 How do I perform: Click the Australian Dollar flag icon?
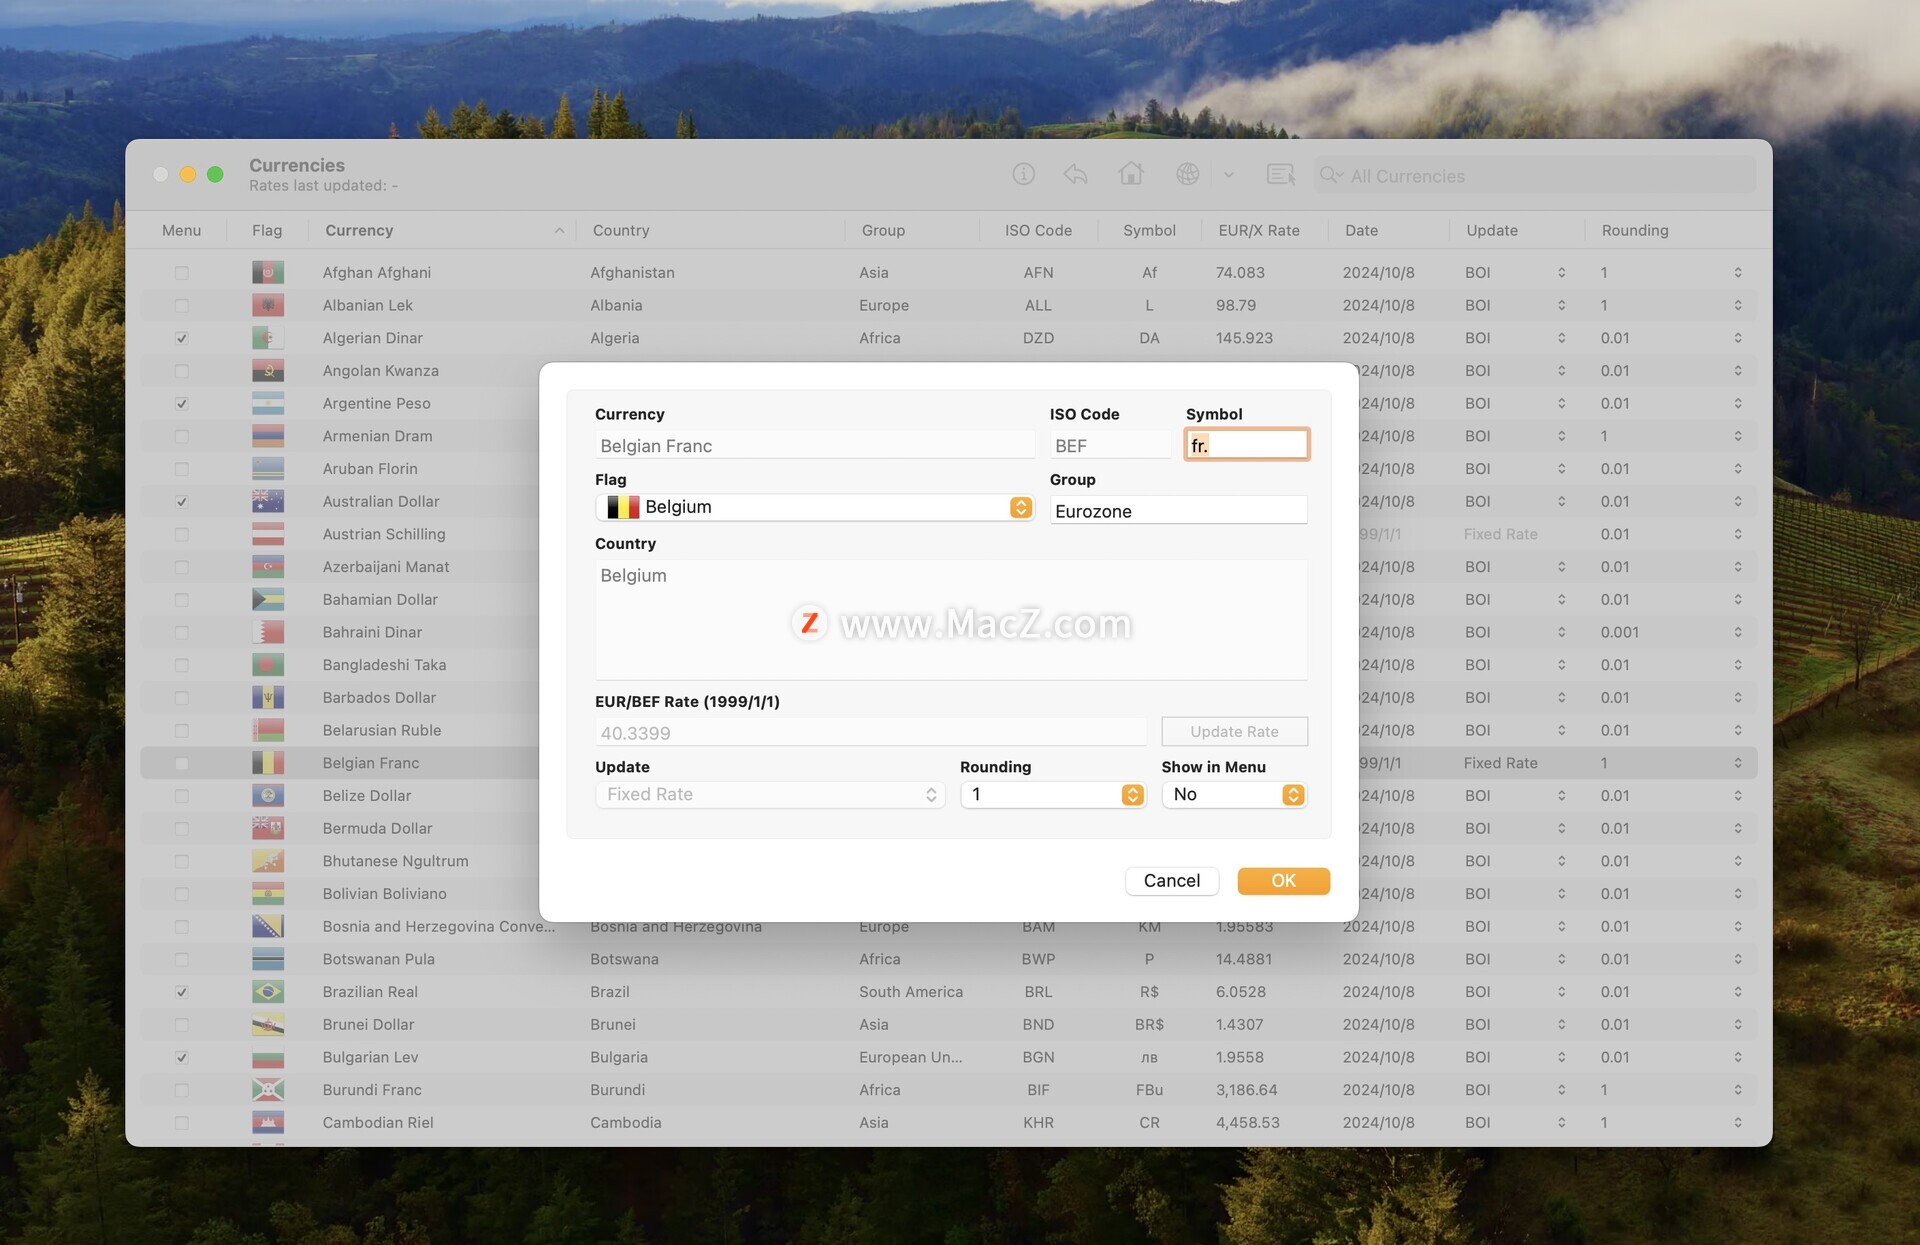click(268, 501)
